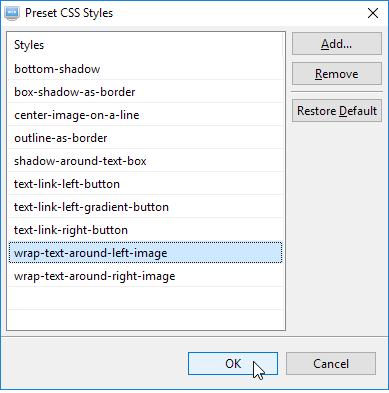Image resolution: width=389 pixels, height=393 pixels.
Task: Select the outline-as-border style
Action: point(145,138)
